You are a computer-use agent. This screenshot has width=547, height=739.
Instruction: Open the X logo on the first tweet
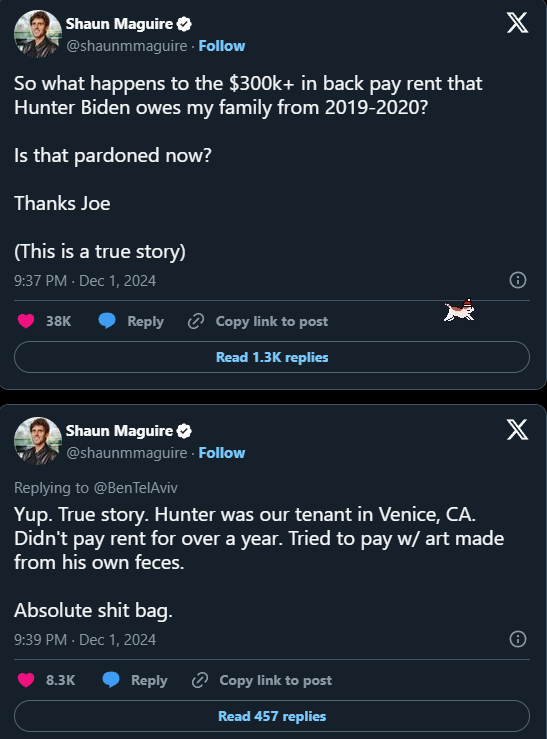517,23
